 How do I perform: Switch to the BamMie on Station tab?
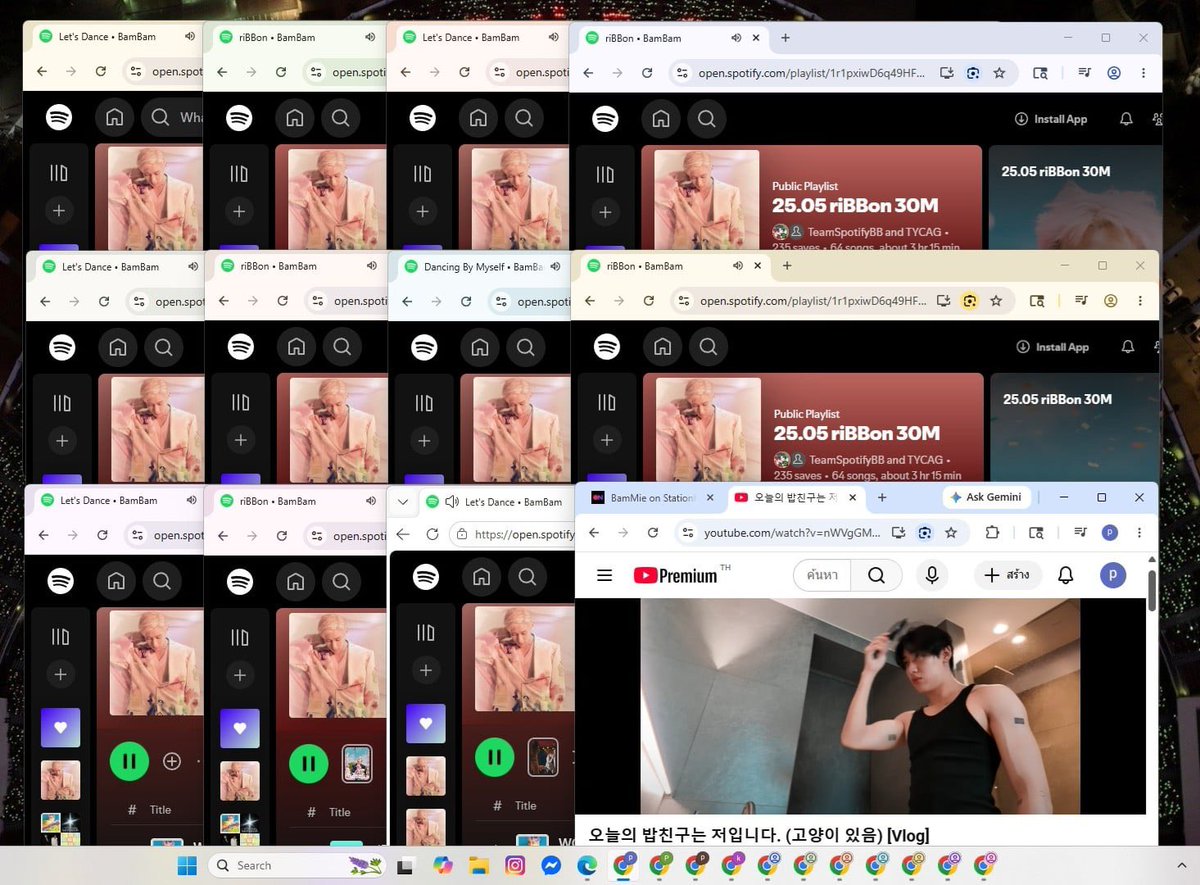point(650,498)
